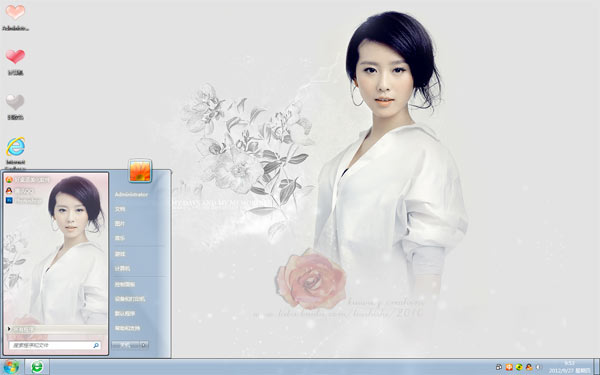
Task: Open the Administrator user folder
Action: (131, 194)
